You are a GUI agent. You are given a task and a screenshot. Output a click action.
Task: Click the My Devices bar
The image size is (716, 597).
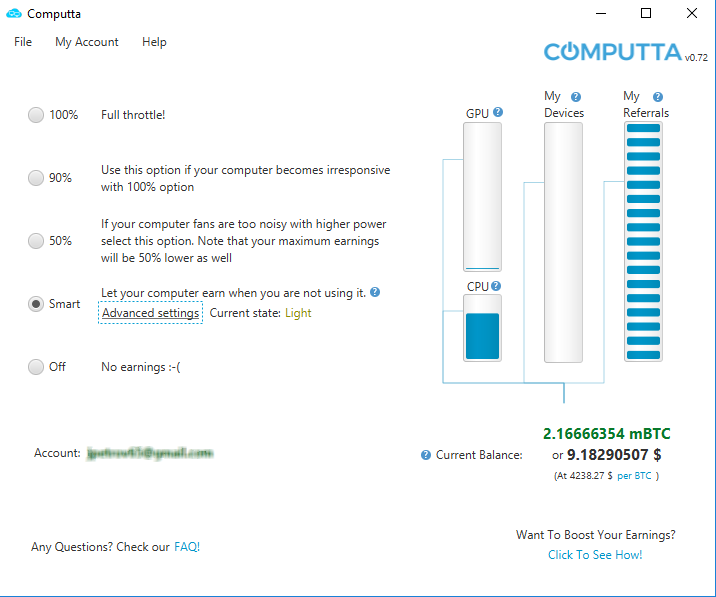(563, 242)
